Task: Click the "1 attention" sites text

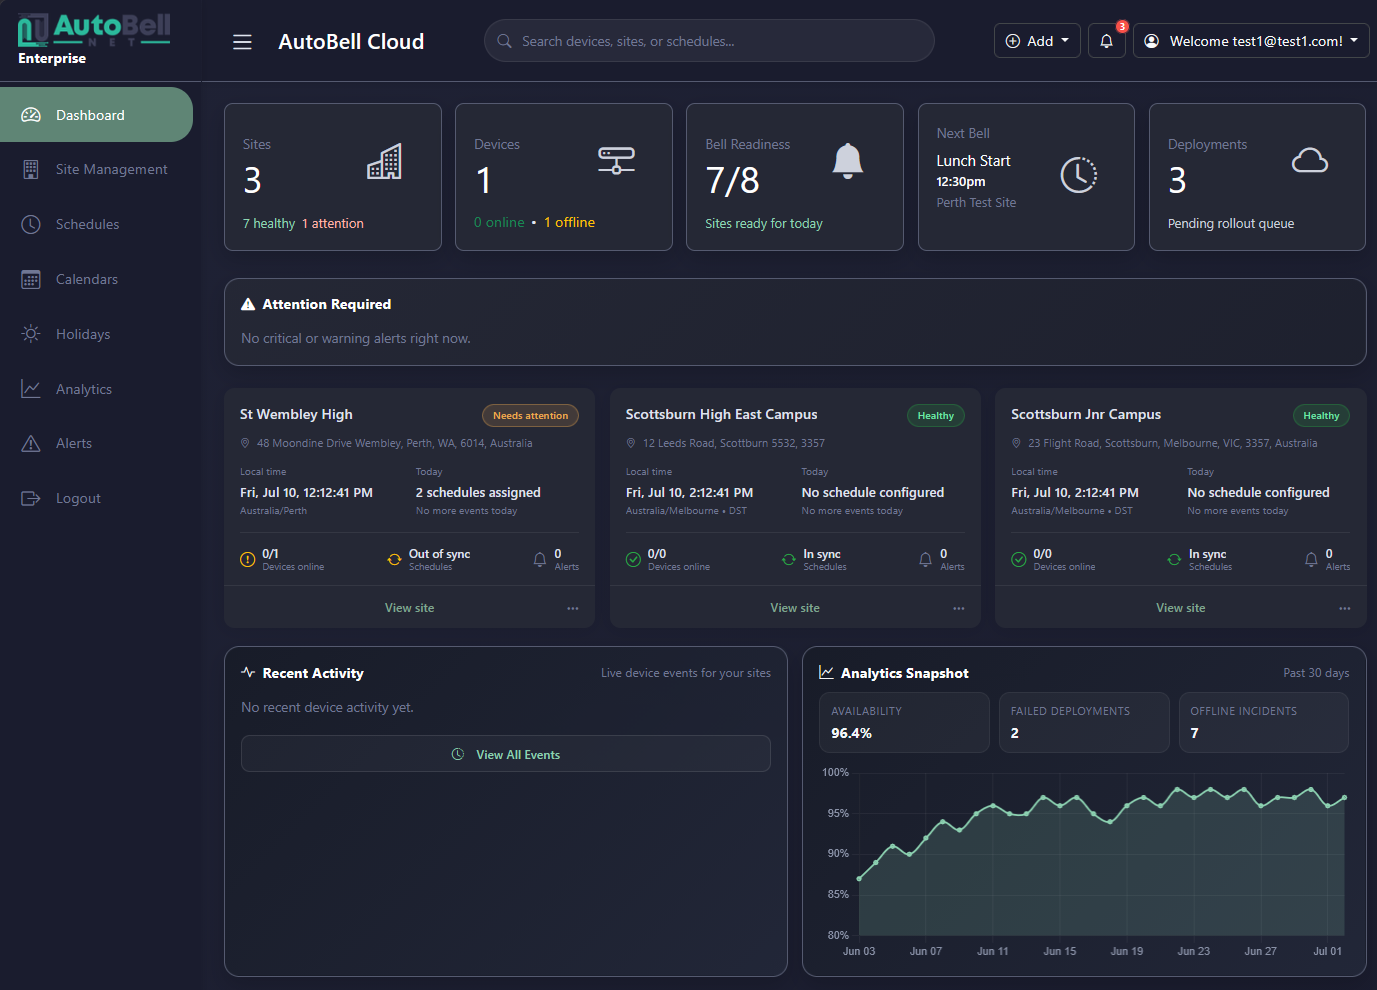Action: (333, 223)
